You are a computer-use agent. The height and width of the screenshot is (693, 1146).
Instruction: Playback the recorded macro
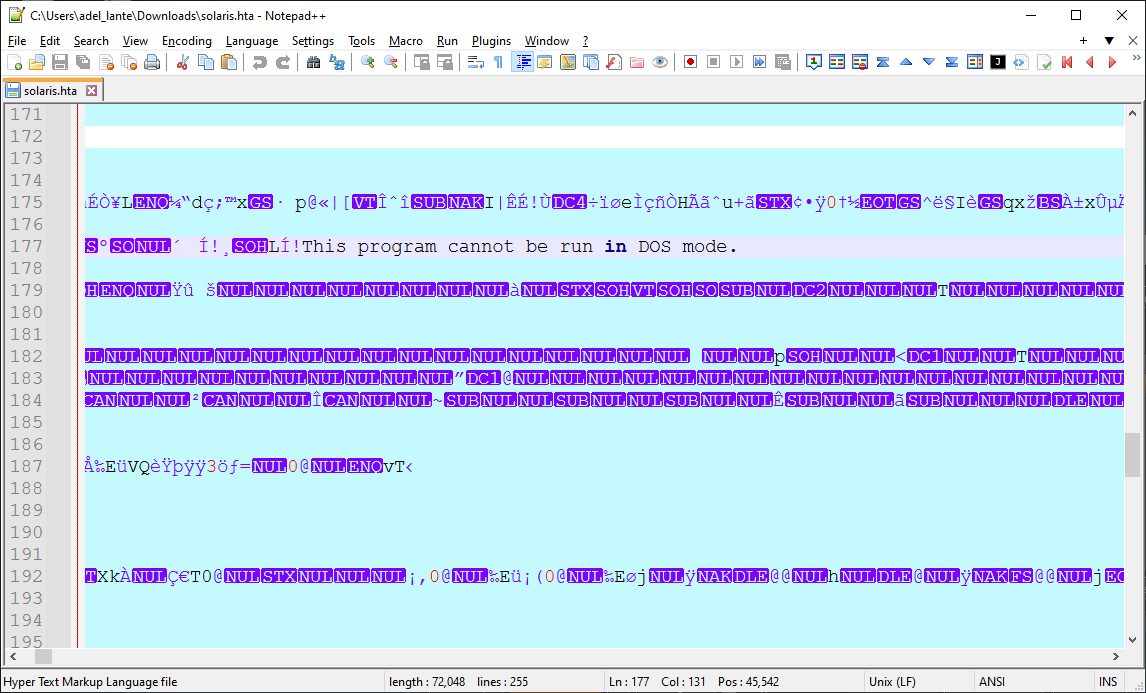(737, 61)
